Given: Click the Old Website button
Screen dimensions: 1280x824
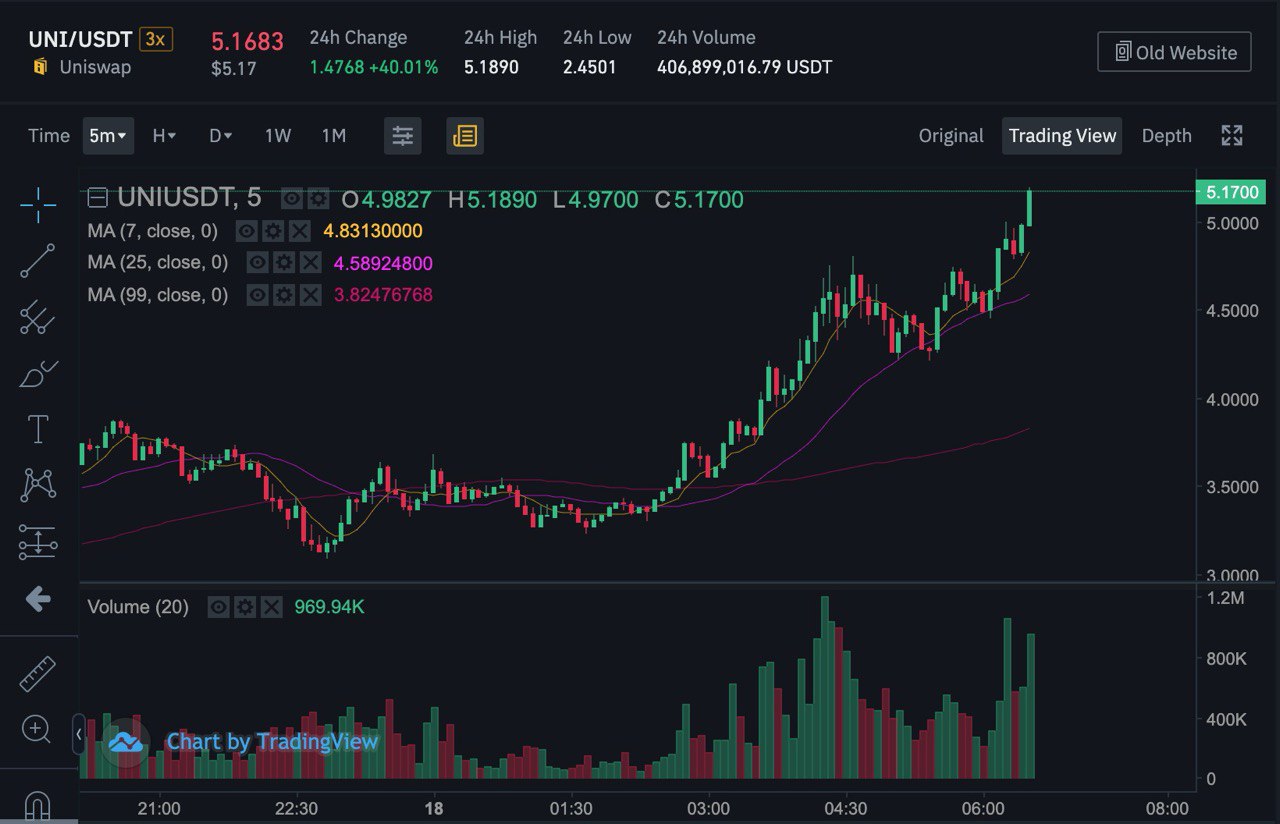Looking at the screenshot, I should click(1174, 52).
